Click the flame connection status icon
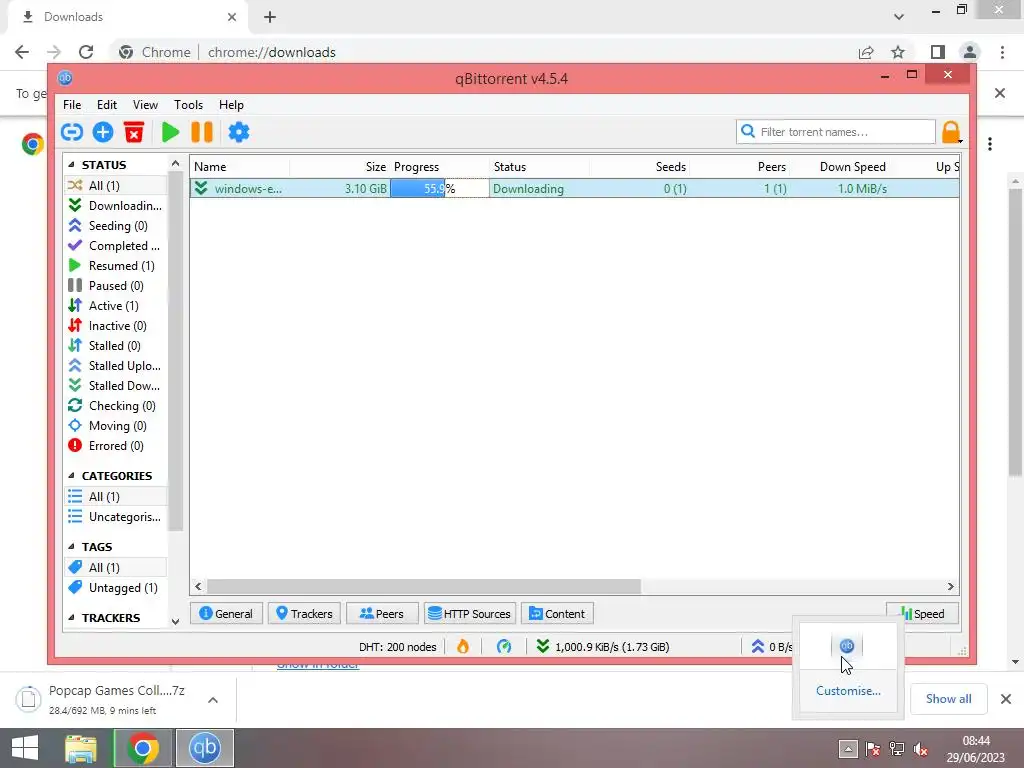The width and height of the screenshot is (1024, 768). point(463,647)
